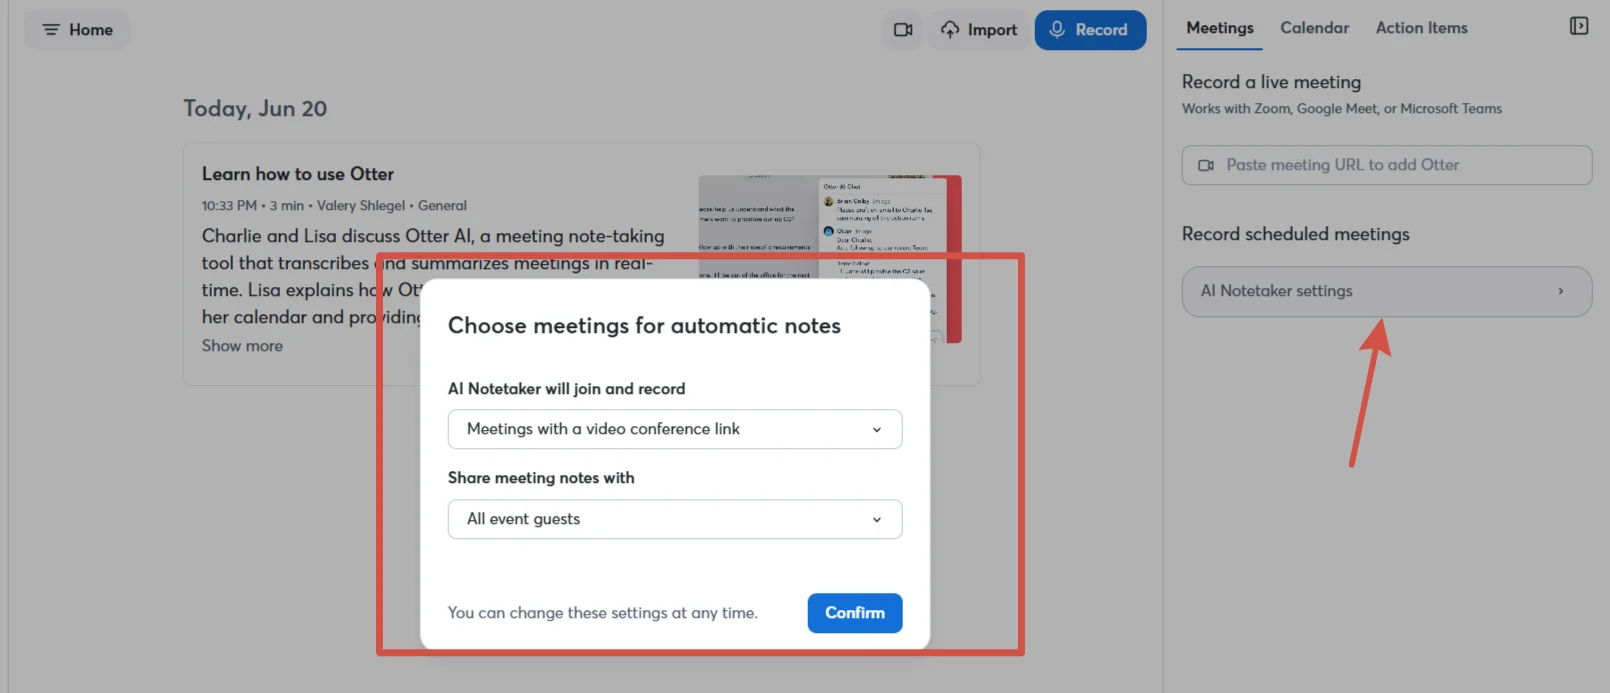Click the You can change these settings text
Image resolution: width=1610 pixels, height=693 pixels.
pos(603,613)
